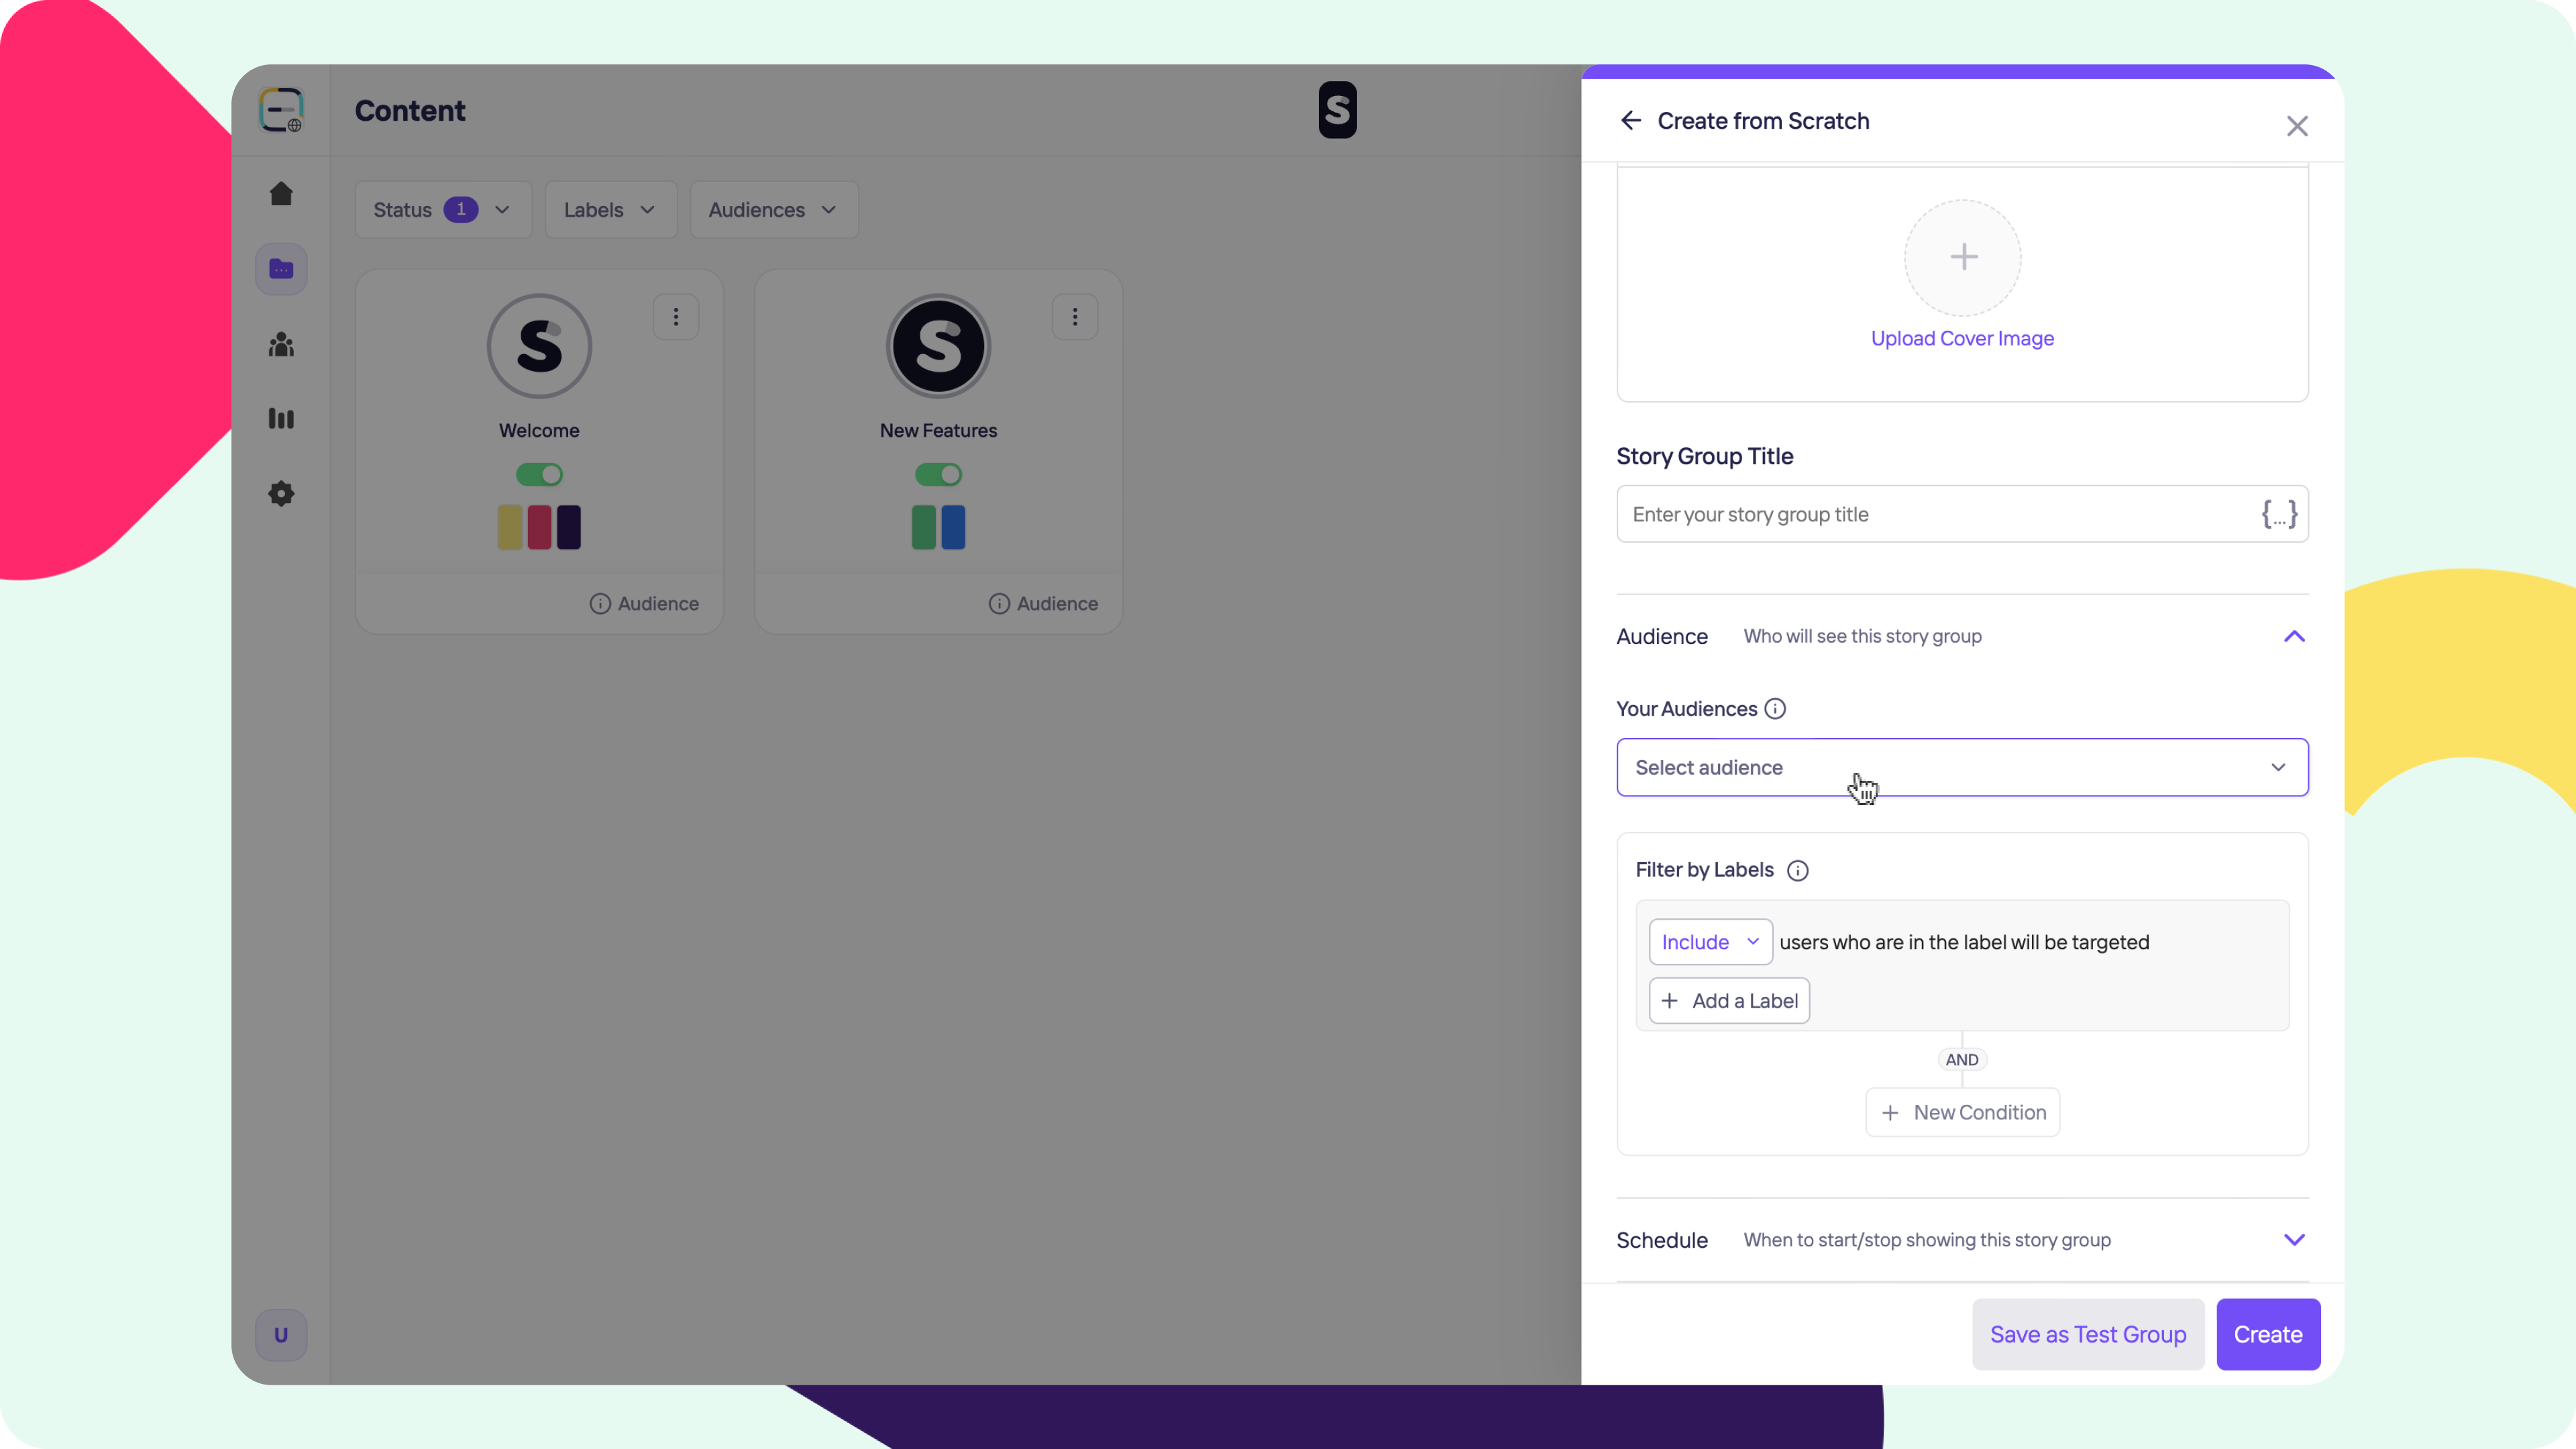Toggle the Welcome story group switch
Viewport: 2576px width, 1449px height.
coord(539,474)
